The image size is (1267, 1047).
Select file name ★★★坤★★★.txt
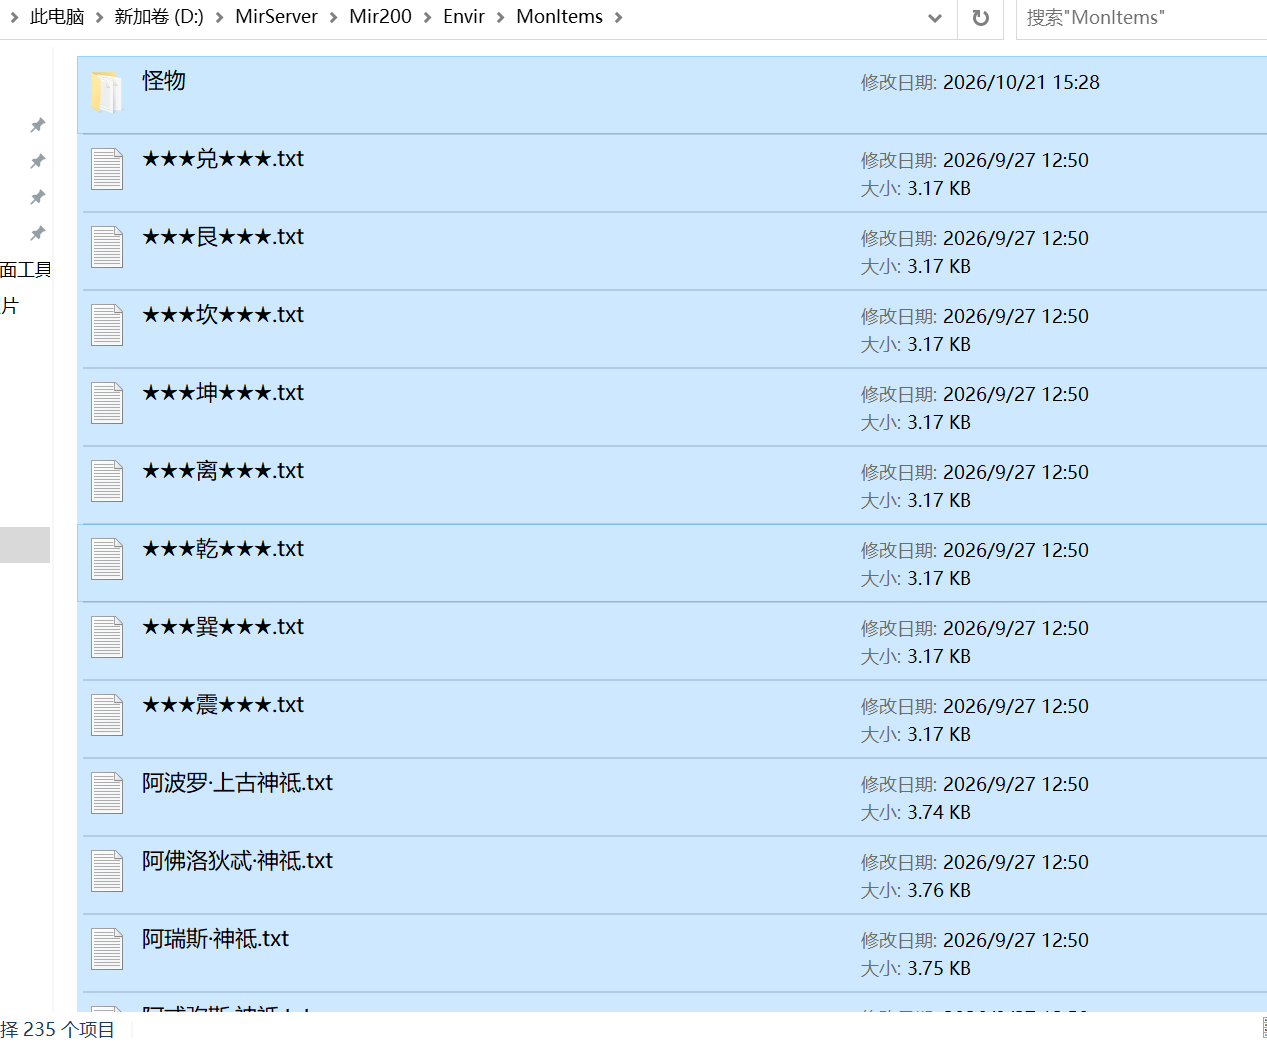tap(223, 393)
